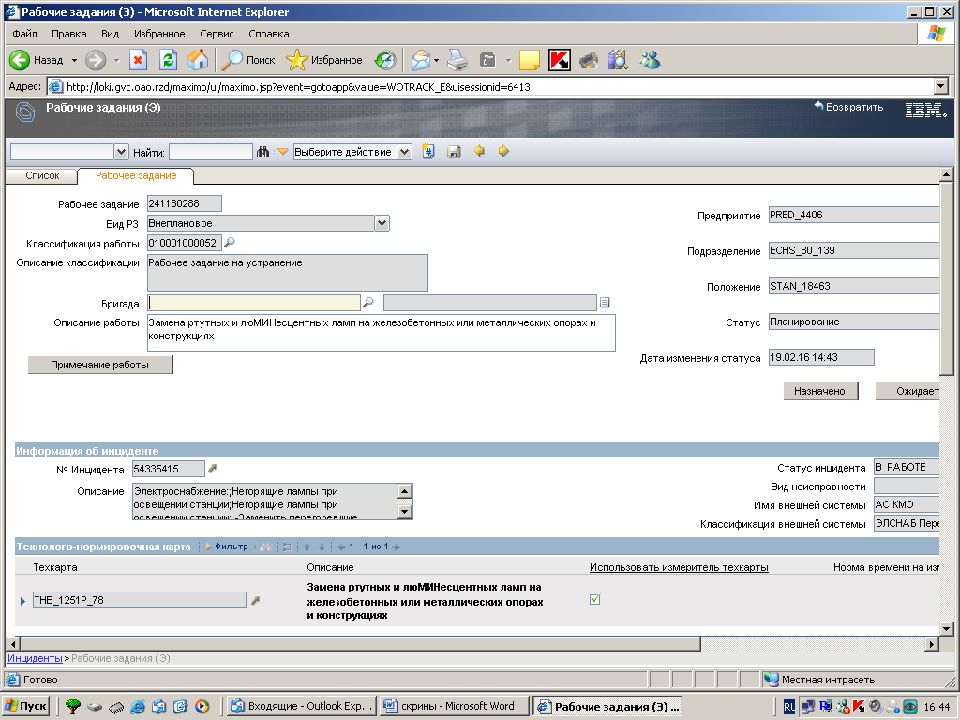
Task: Open the Сервис menu
Action: pos(217,34)
